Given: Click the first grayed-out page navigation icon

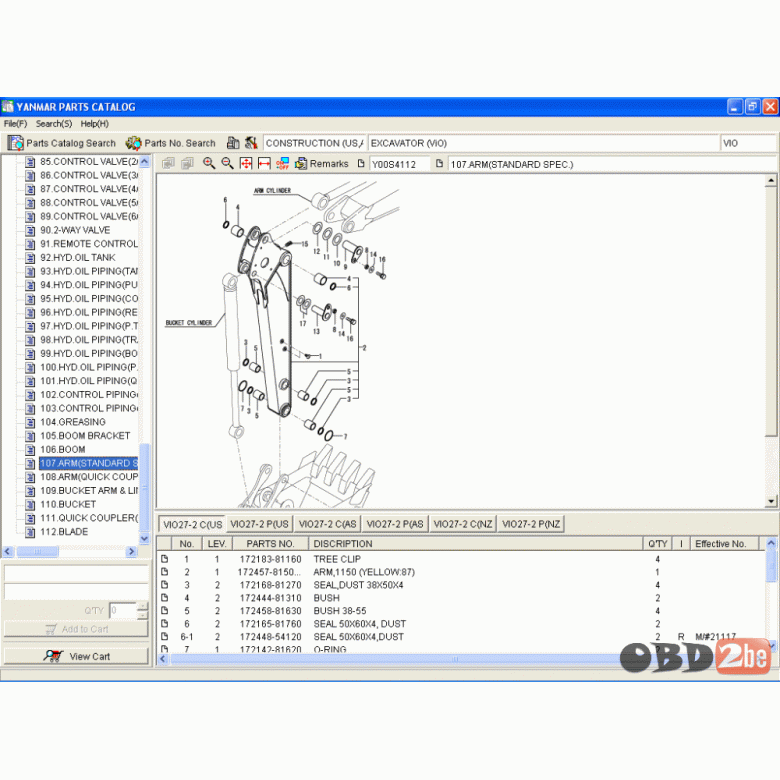Looking at the screenshot, I should point(168,164).
